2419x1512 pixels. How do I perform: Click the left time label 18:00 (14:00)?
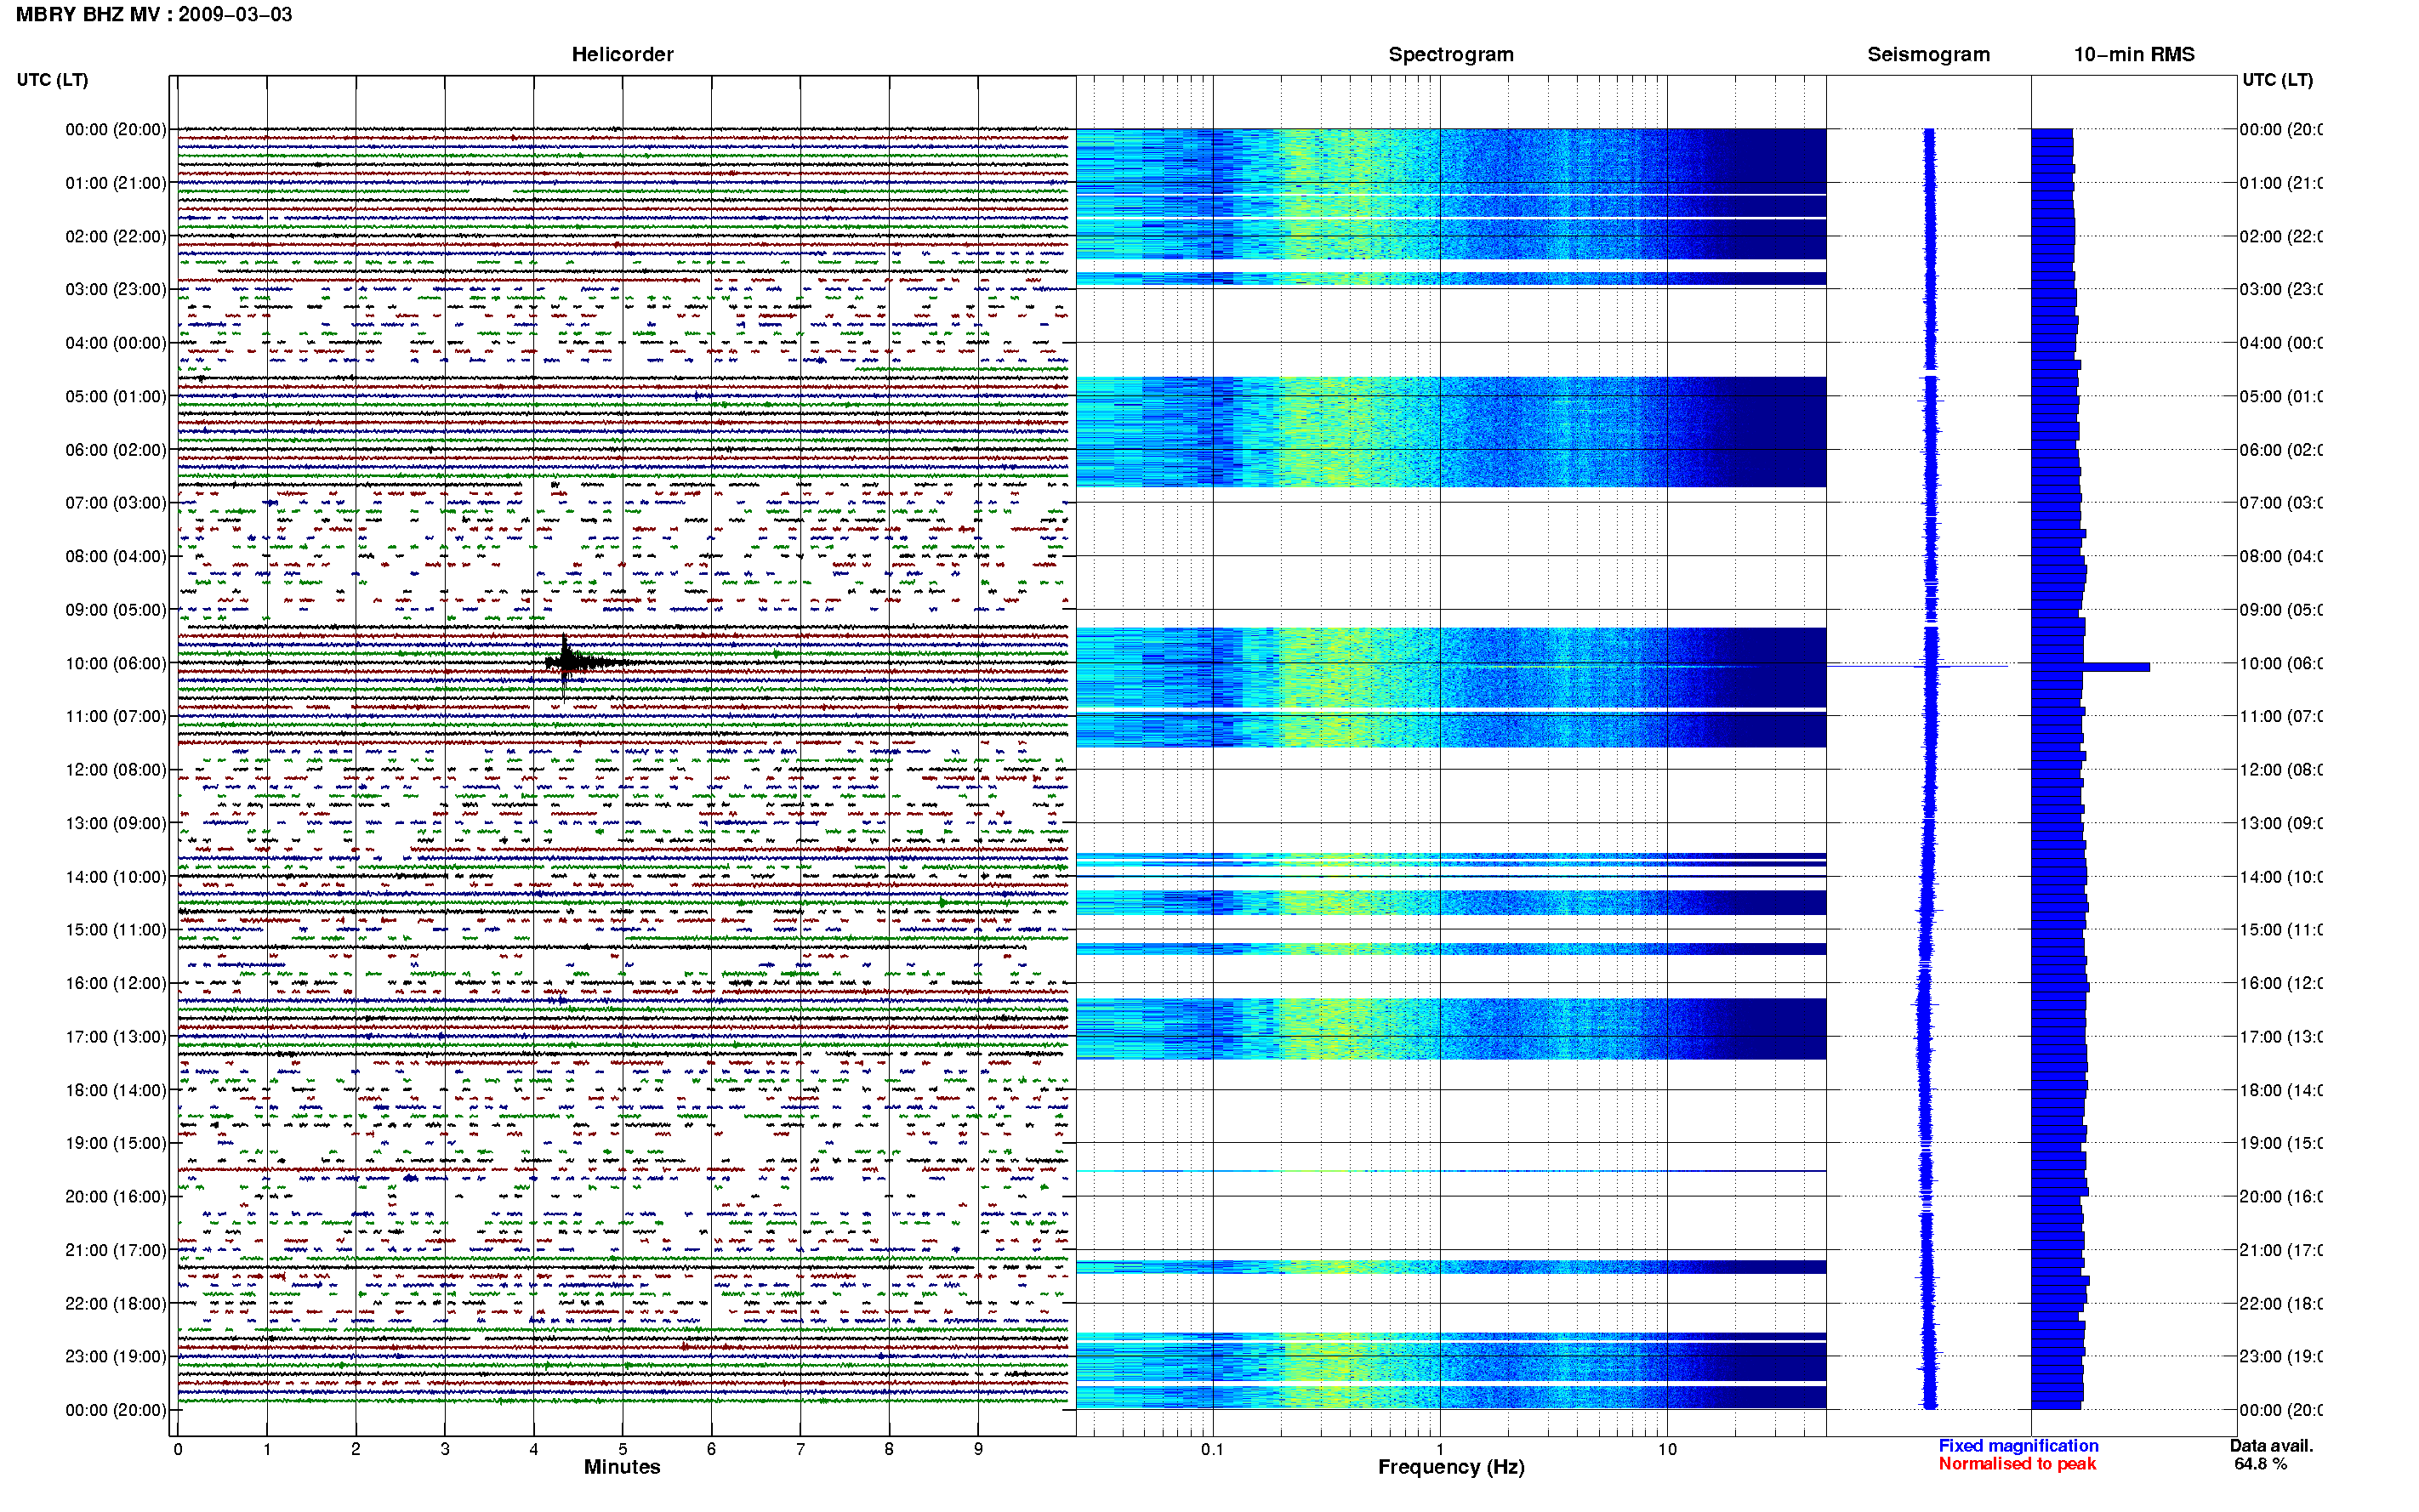click(116, 1091)
